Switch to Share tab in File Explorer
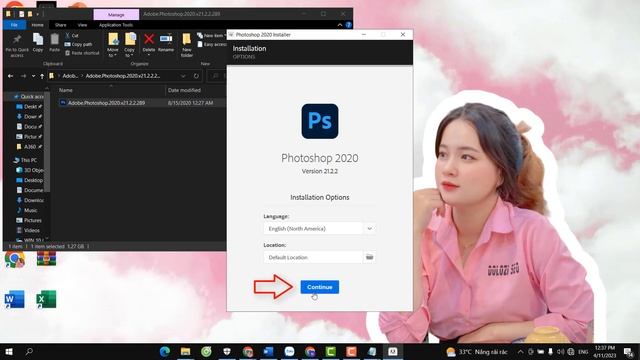The image size is (640, 360). pyautogui.click(x=60, y=25)
